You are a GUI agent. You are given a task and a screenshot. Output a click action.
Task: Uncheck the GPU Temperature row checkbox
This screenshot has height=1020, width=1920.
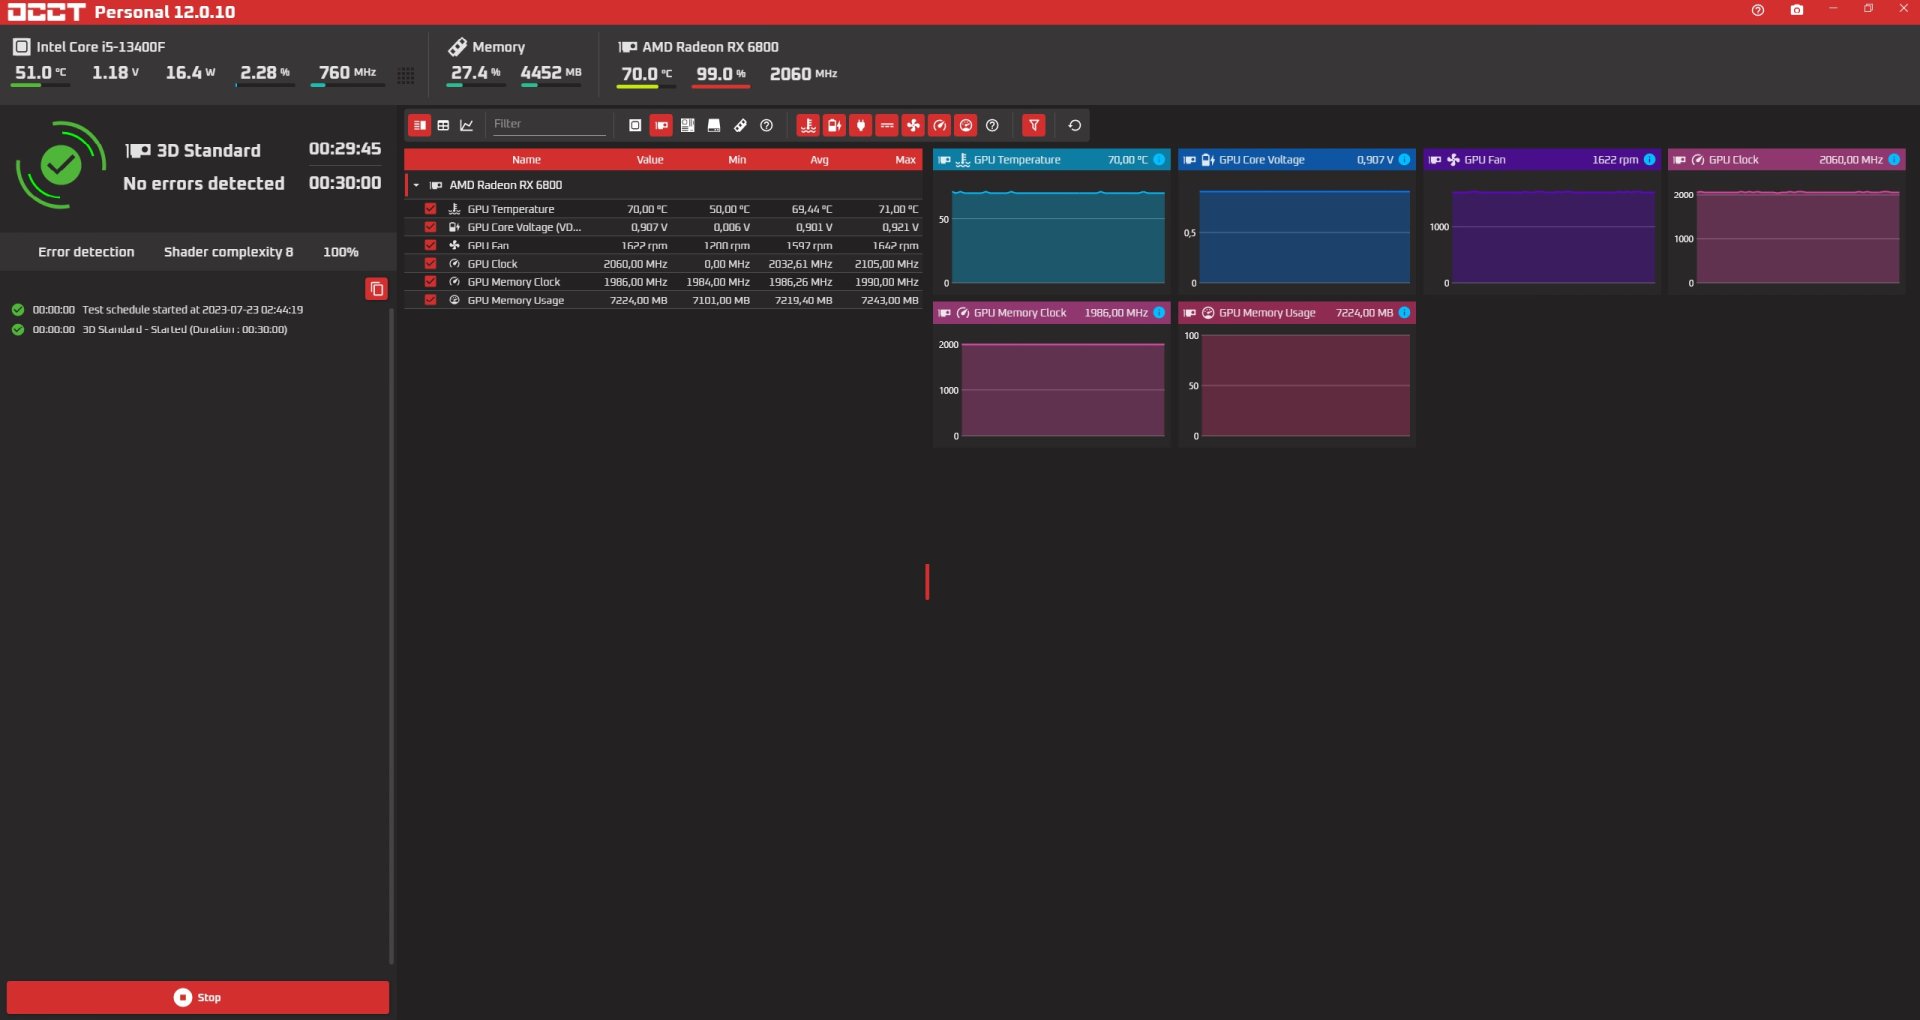430,209
